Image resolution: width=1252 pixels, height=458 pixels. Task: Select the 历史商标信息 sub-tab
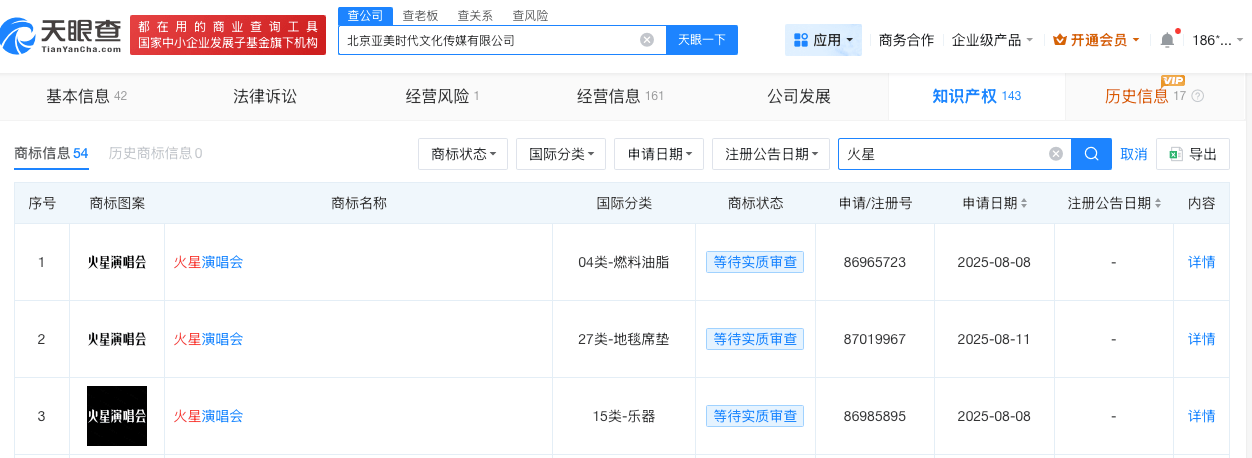coord(155,153)
